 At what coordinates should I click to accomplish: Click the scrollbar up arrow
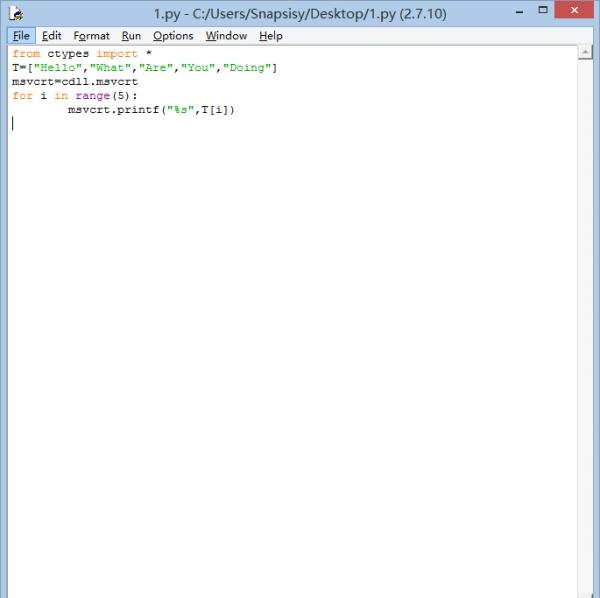pyautogui.click(x=585, y=52)
